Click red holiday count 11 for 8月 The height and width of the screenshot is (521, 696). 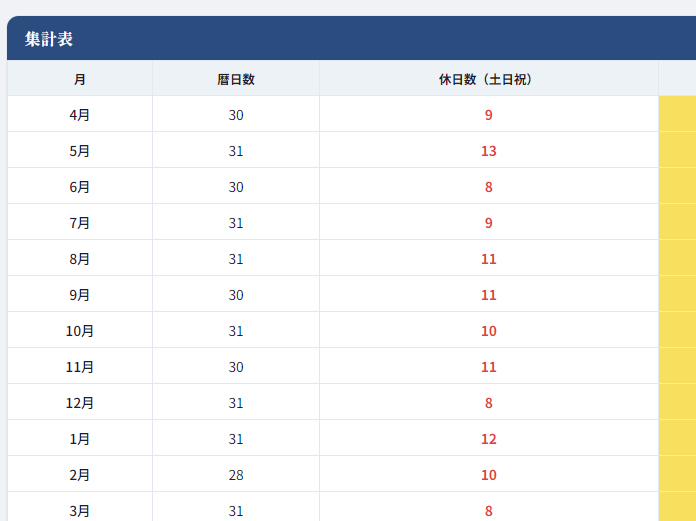(489, 259)
